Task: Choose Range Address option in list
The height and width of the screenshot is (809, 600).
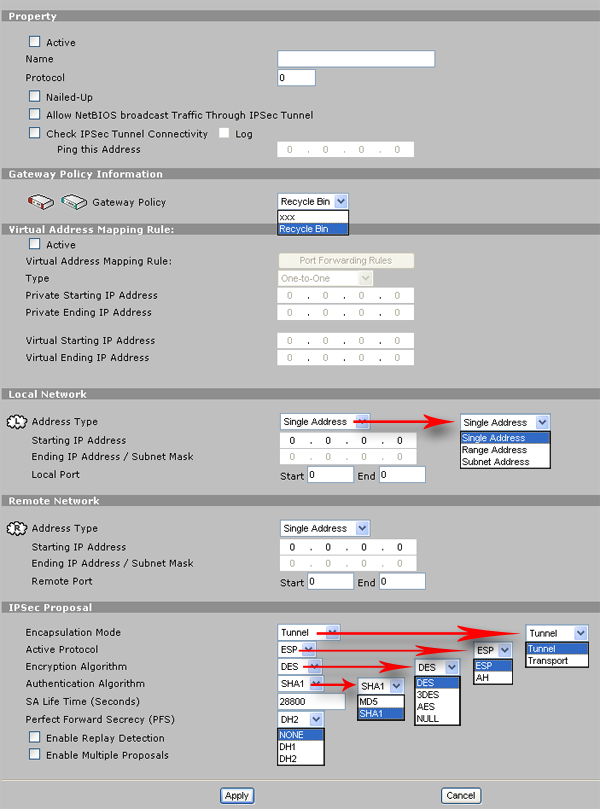Action: tap(505, 449)
